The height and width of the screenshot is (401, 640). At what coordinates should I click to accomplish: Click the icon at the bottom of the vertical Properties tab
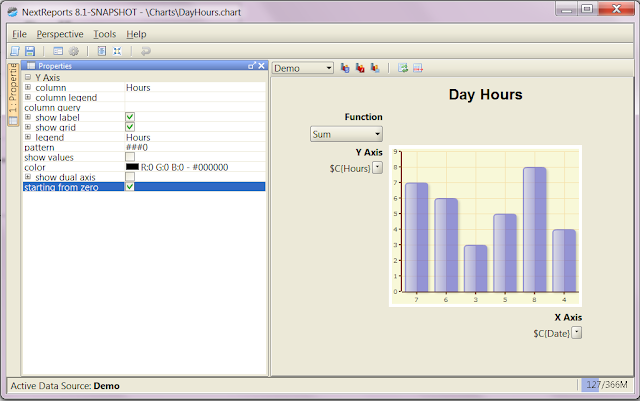click(13, 120)
